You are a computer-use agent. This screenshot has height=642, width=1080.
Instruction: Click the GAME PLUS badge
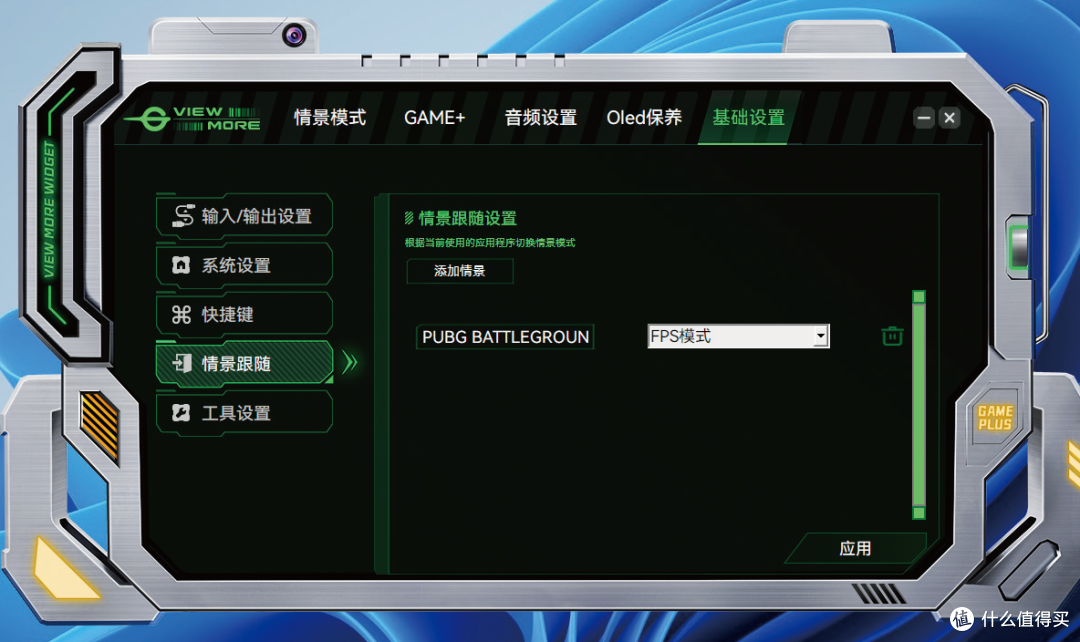pos(995,417)
